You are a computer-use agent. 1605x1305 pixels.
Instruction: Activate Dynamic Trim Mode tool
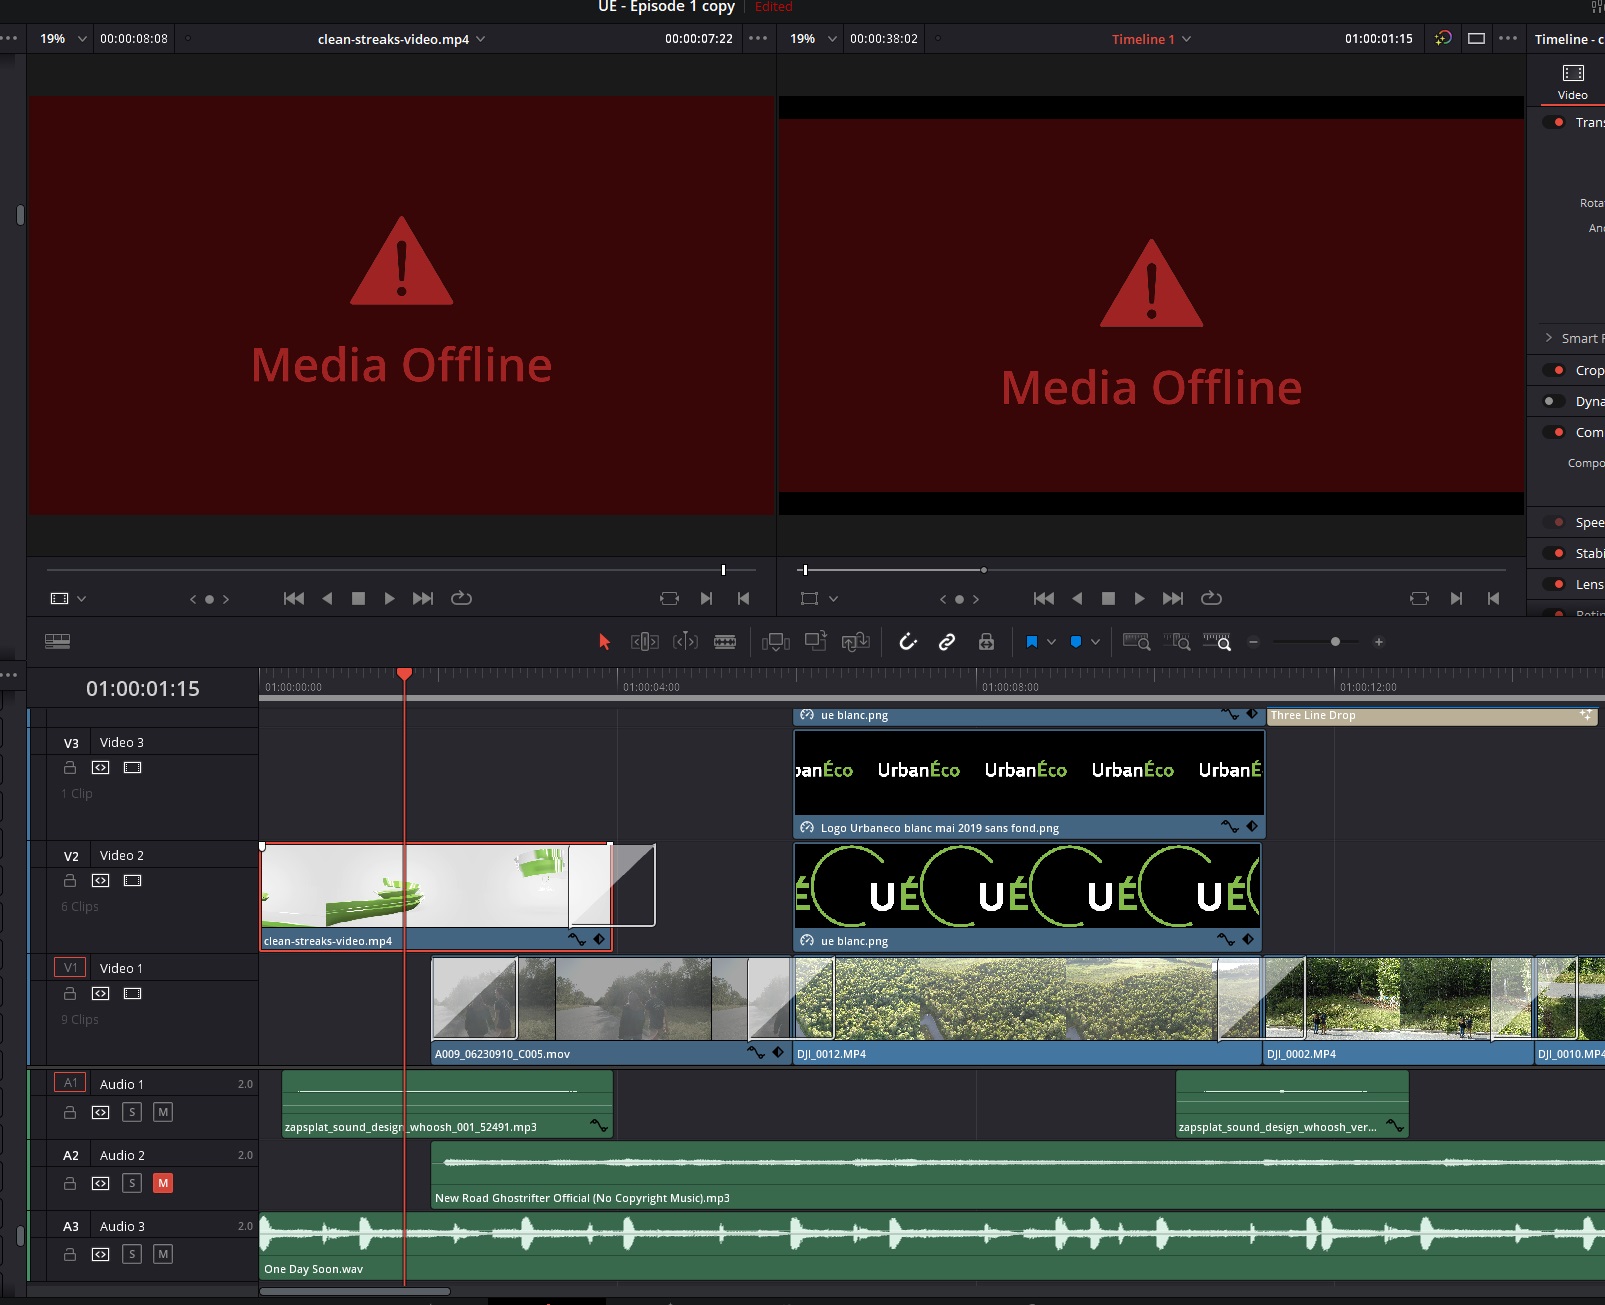685,642
